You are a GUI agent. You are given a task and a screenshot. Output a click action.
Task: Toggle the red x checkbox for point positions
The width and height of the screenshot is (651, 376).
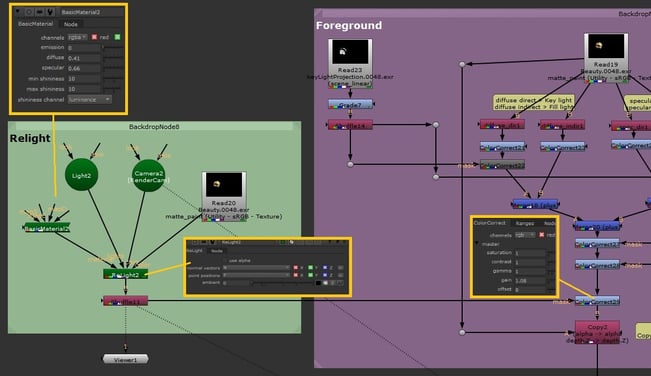296,275
